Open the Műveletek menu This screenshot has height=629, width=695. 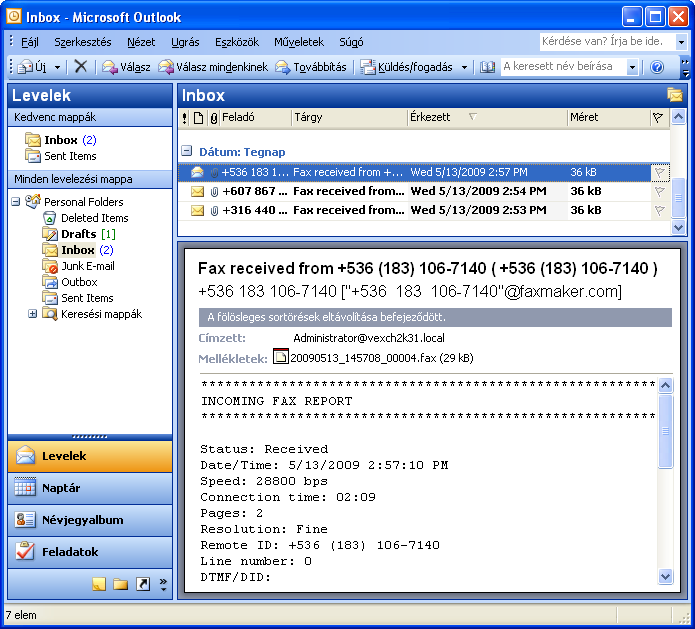click(299, 42)
